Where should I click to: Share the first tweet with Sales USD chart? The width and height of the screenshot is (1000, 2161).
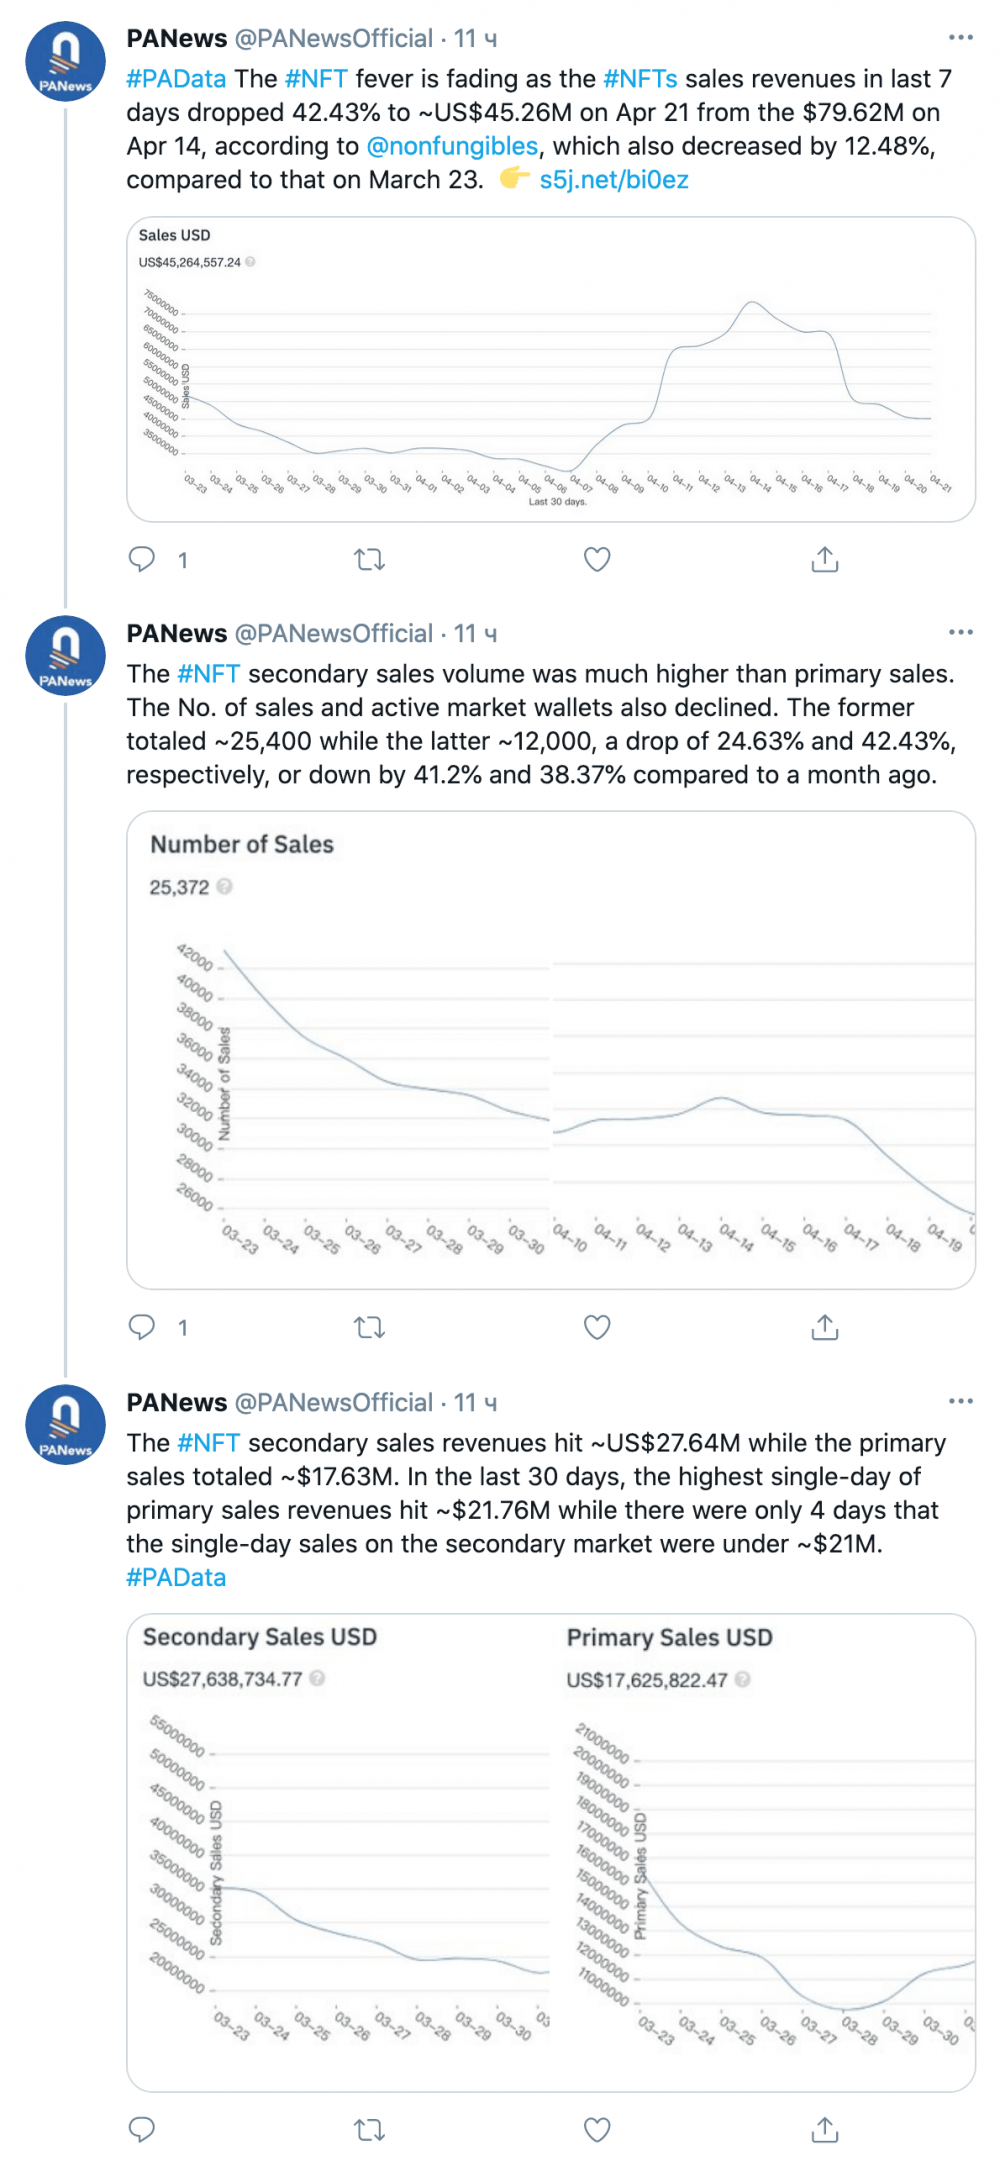coord(825,559)
